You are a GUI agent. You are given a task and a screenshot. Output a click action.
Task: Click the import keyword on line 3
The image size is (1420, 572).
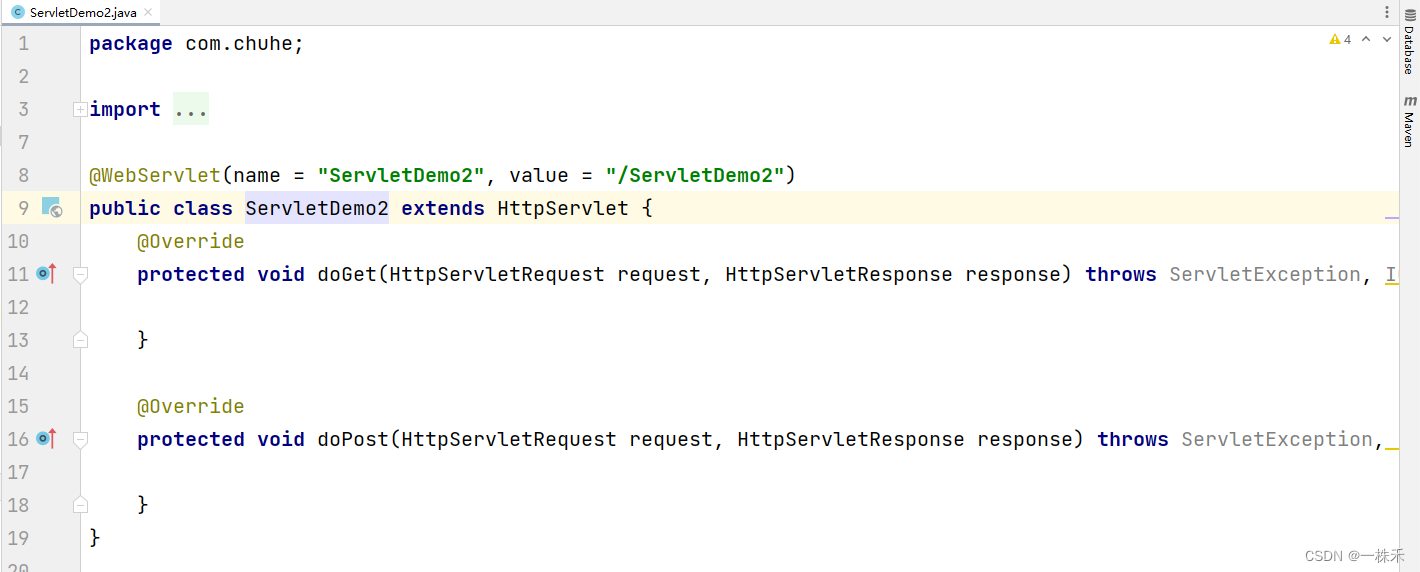tap(125, 109)
